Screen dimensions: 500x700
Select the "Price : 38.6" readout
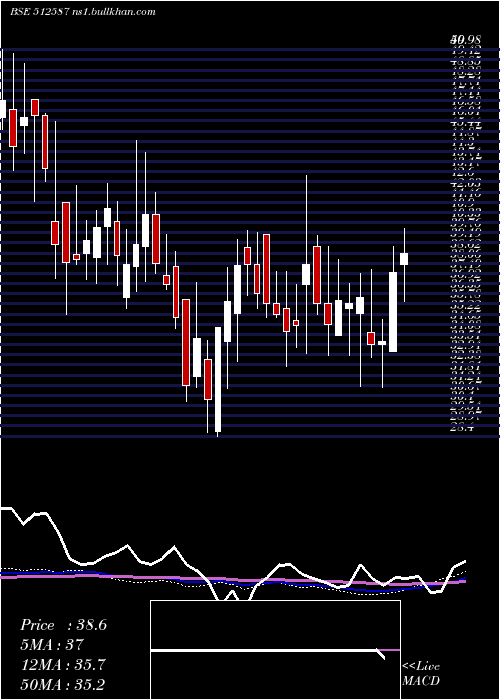click(x=63, y=625)
